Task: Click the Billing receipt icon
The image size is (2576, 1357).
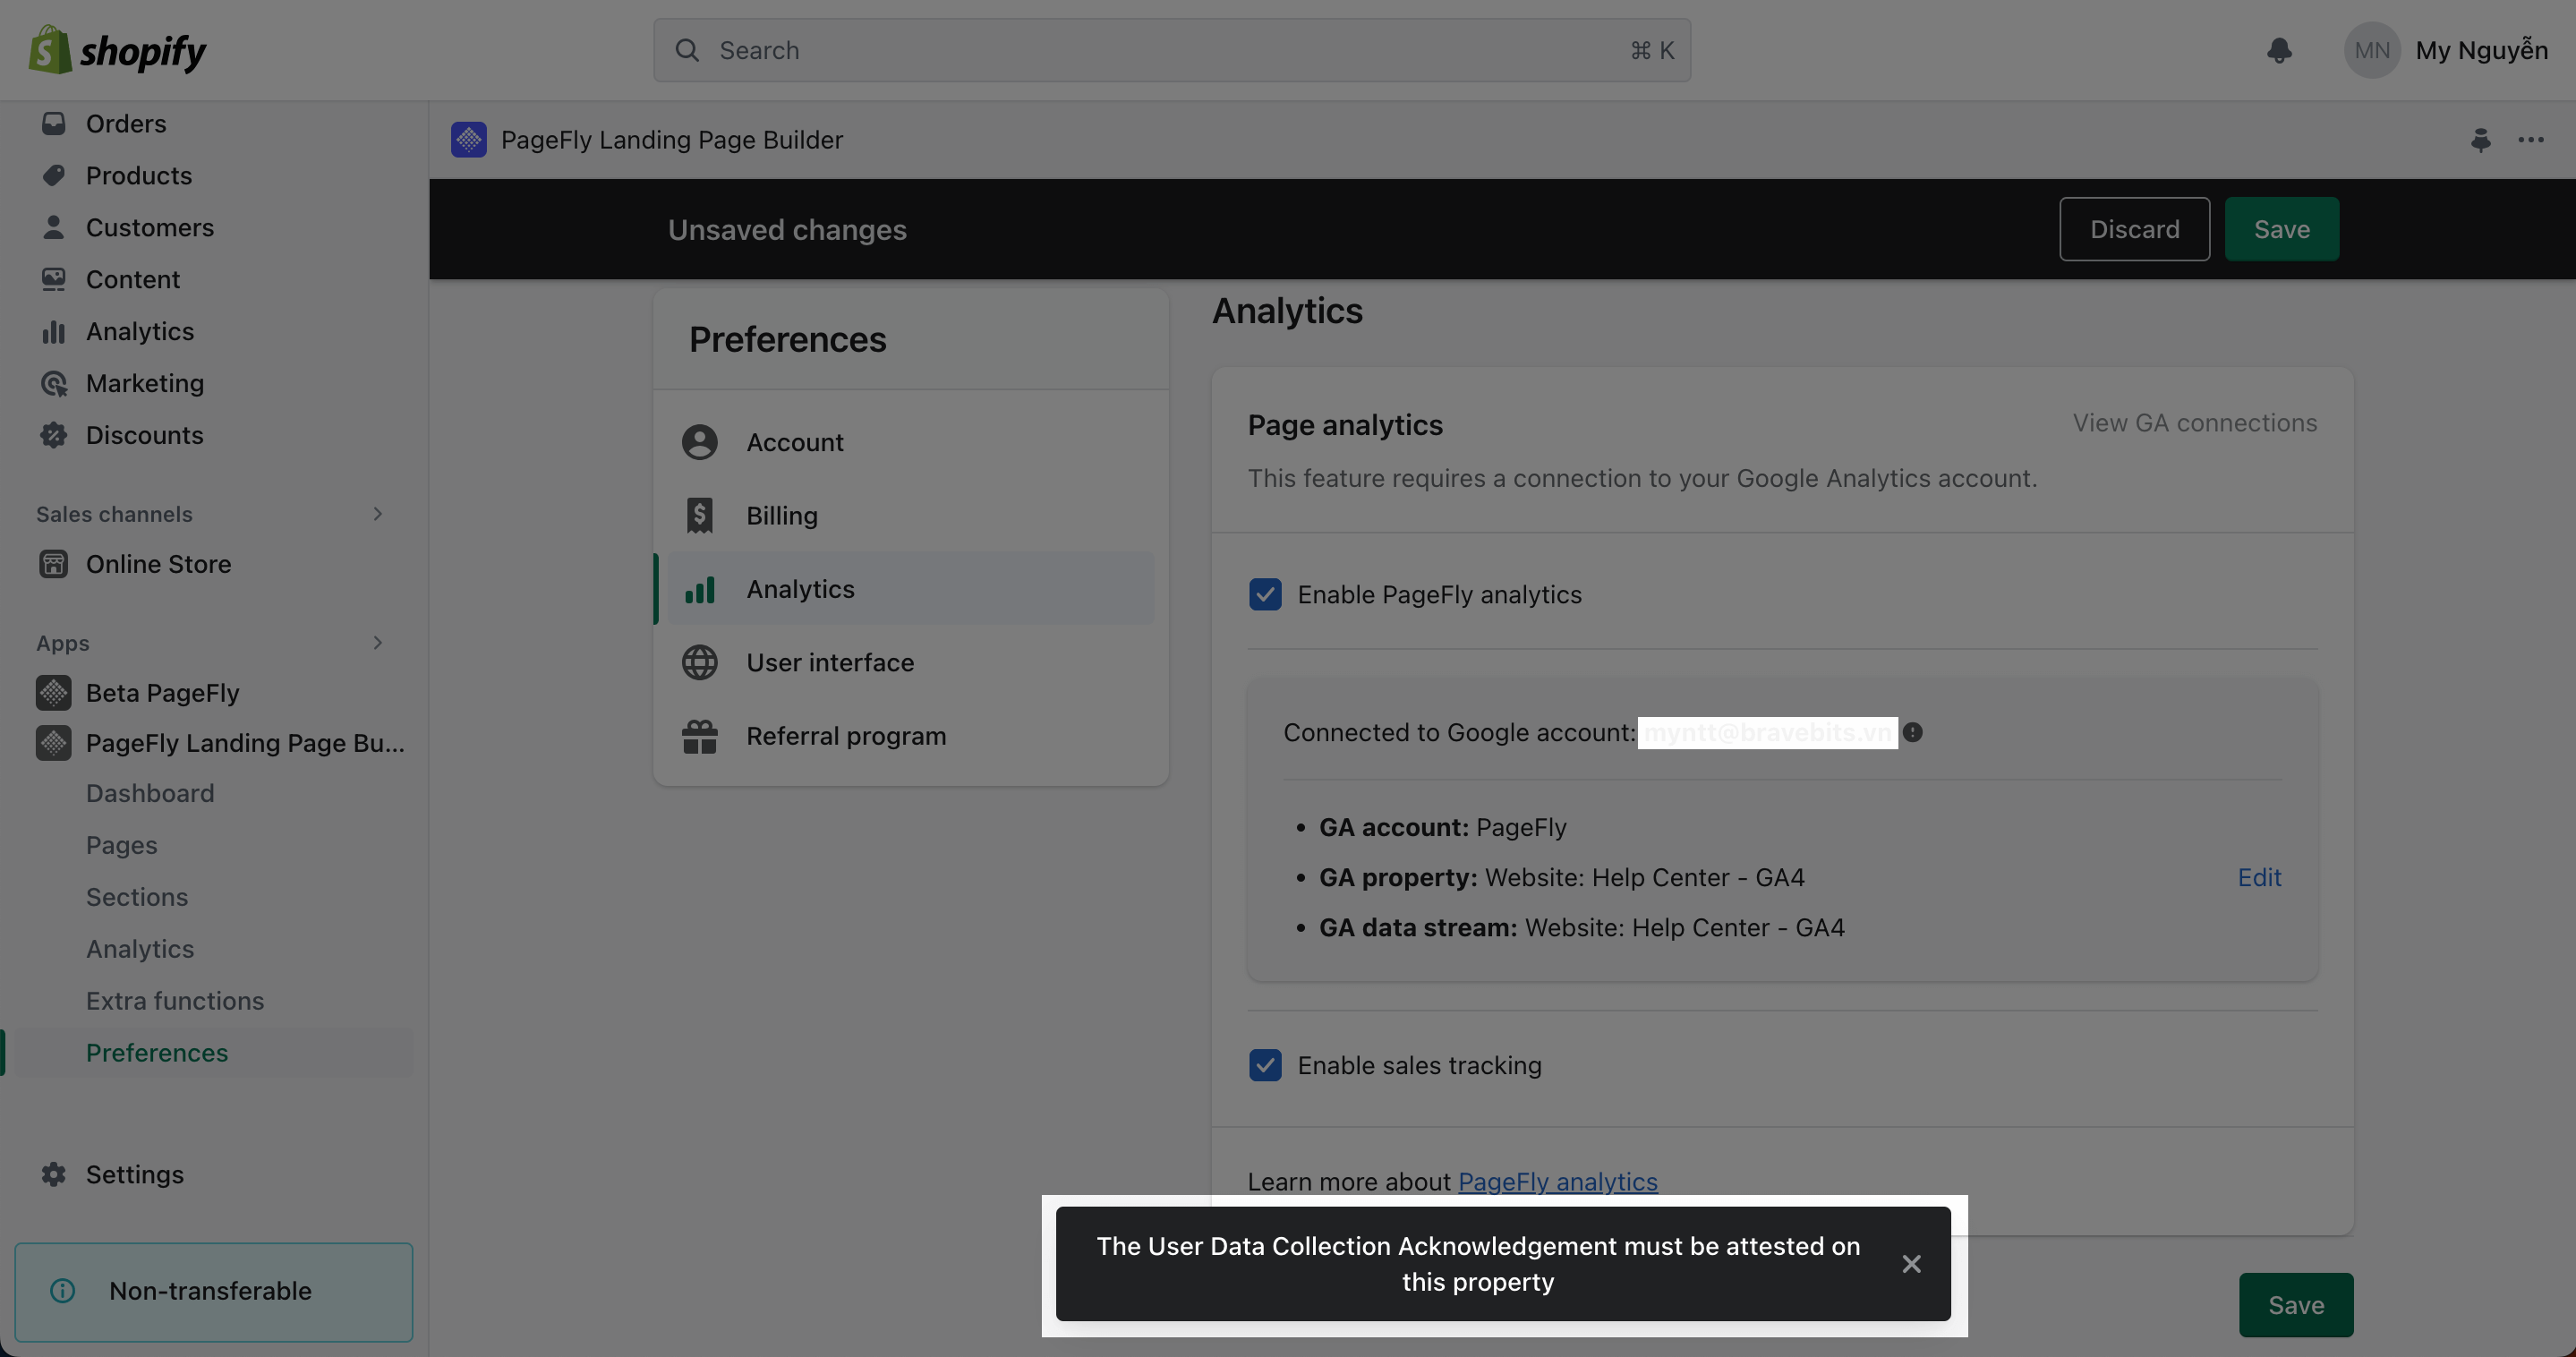Action: [x=700, y=515]
